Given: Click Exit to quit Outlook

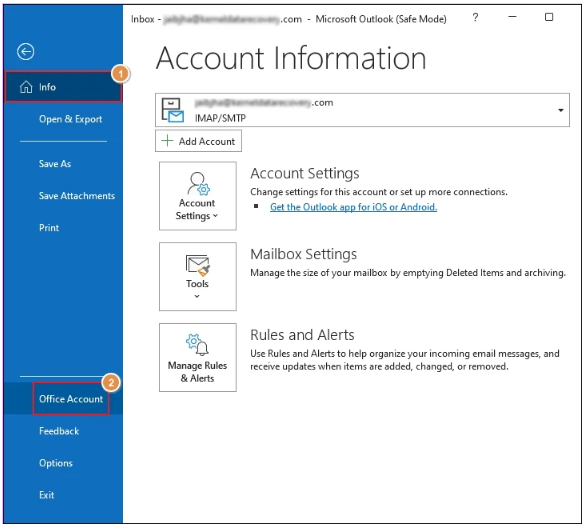Looking at the screenshot, I should (x=46, y=495).
